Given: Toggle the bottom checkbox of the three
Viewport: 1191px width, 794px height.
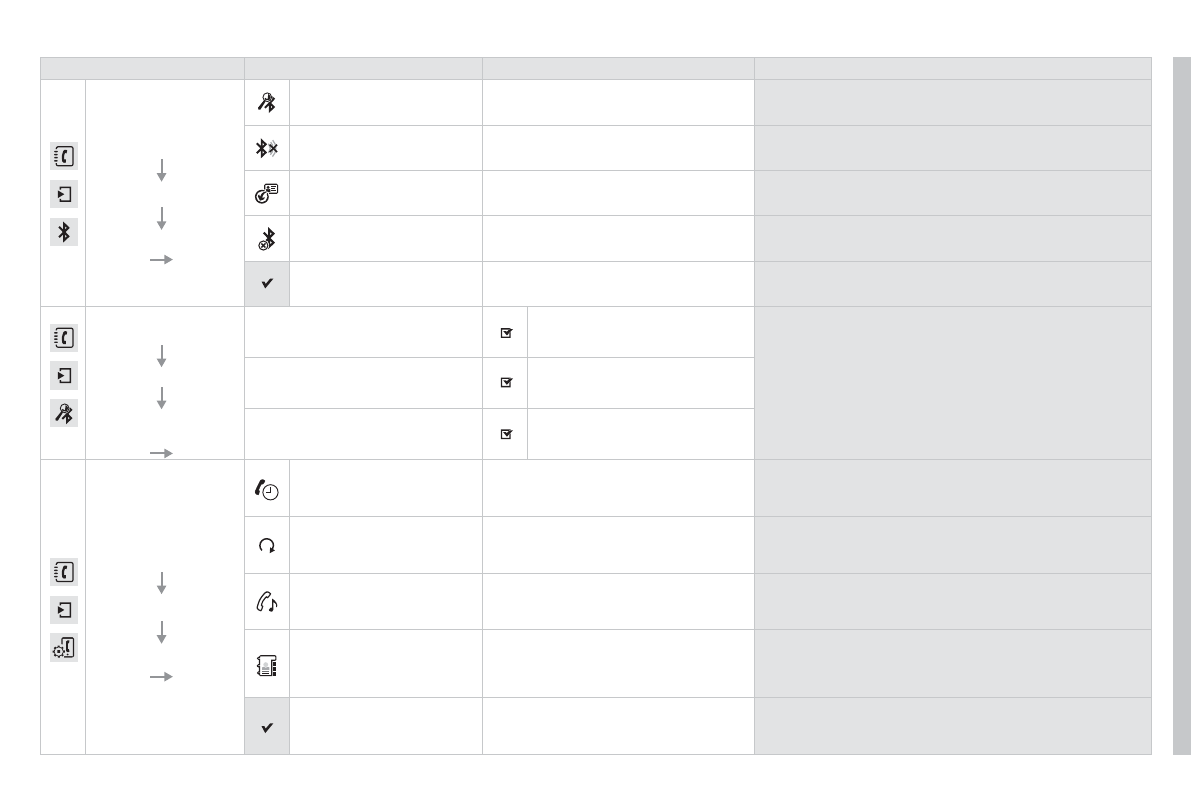Looking at the screenshot, I should point(505,434).
